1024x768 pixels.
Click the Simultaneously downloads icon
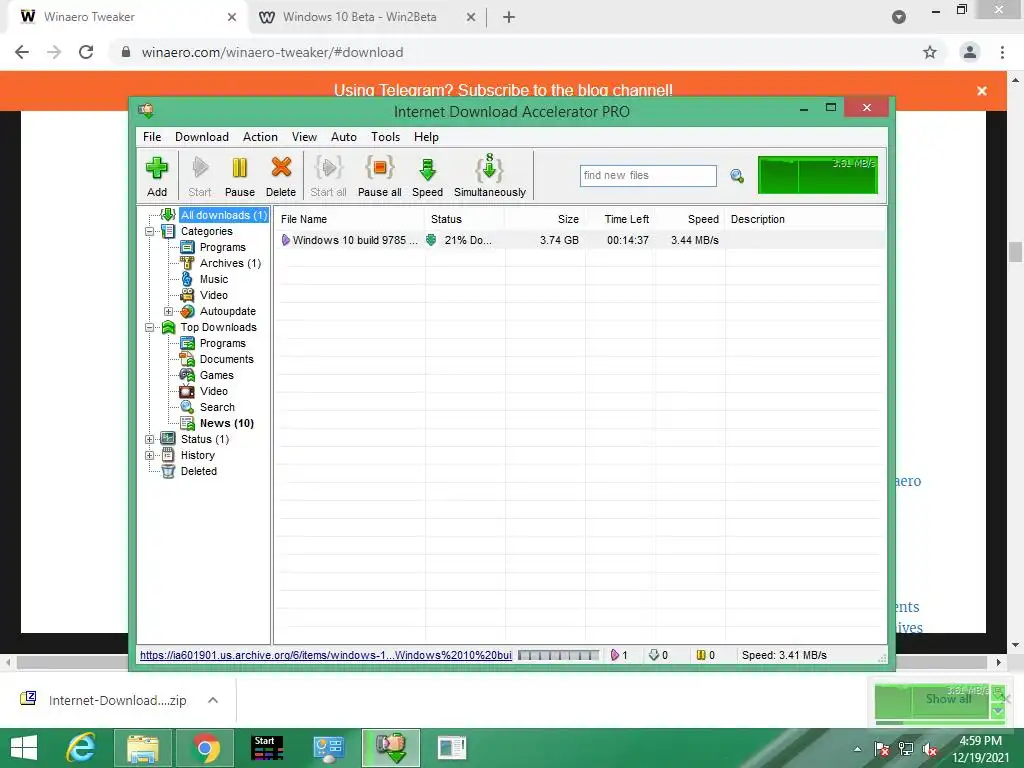point(490,176)
